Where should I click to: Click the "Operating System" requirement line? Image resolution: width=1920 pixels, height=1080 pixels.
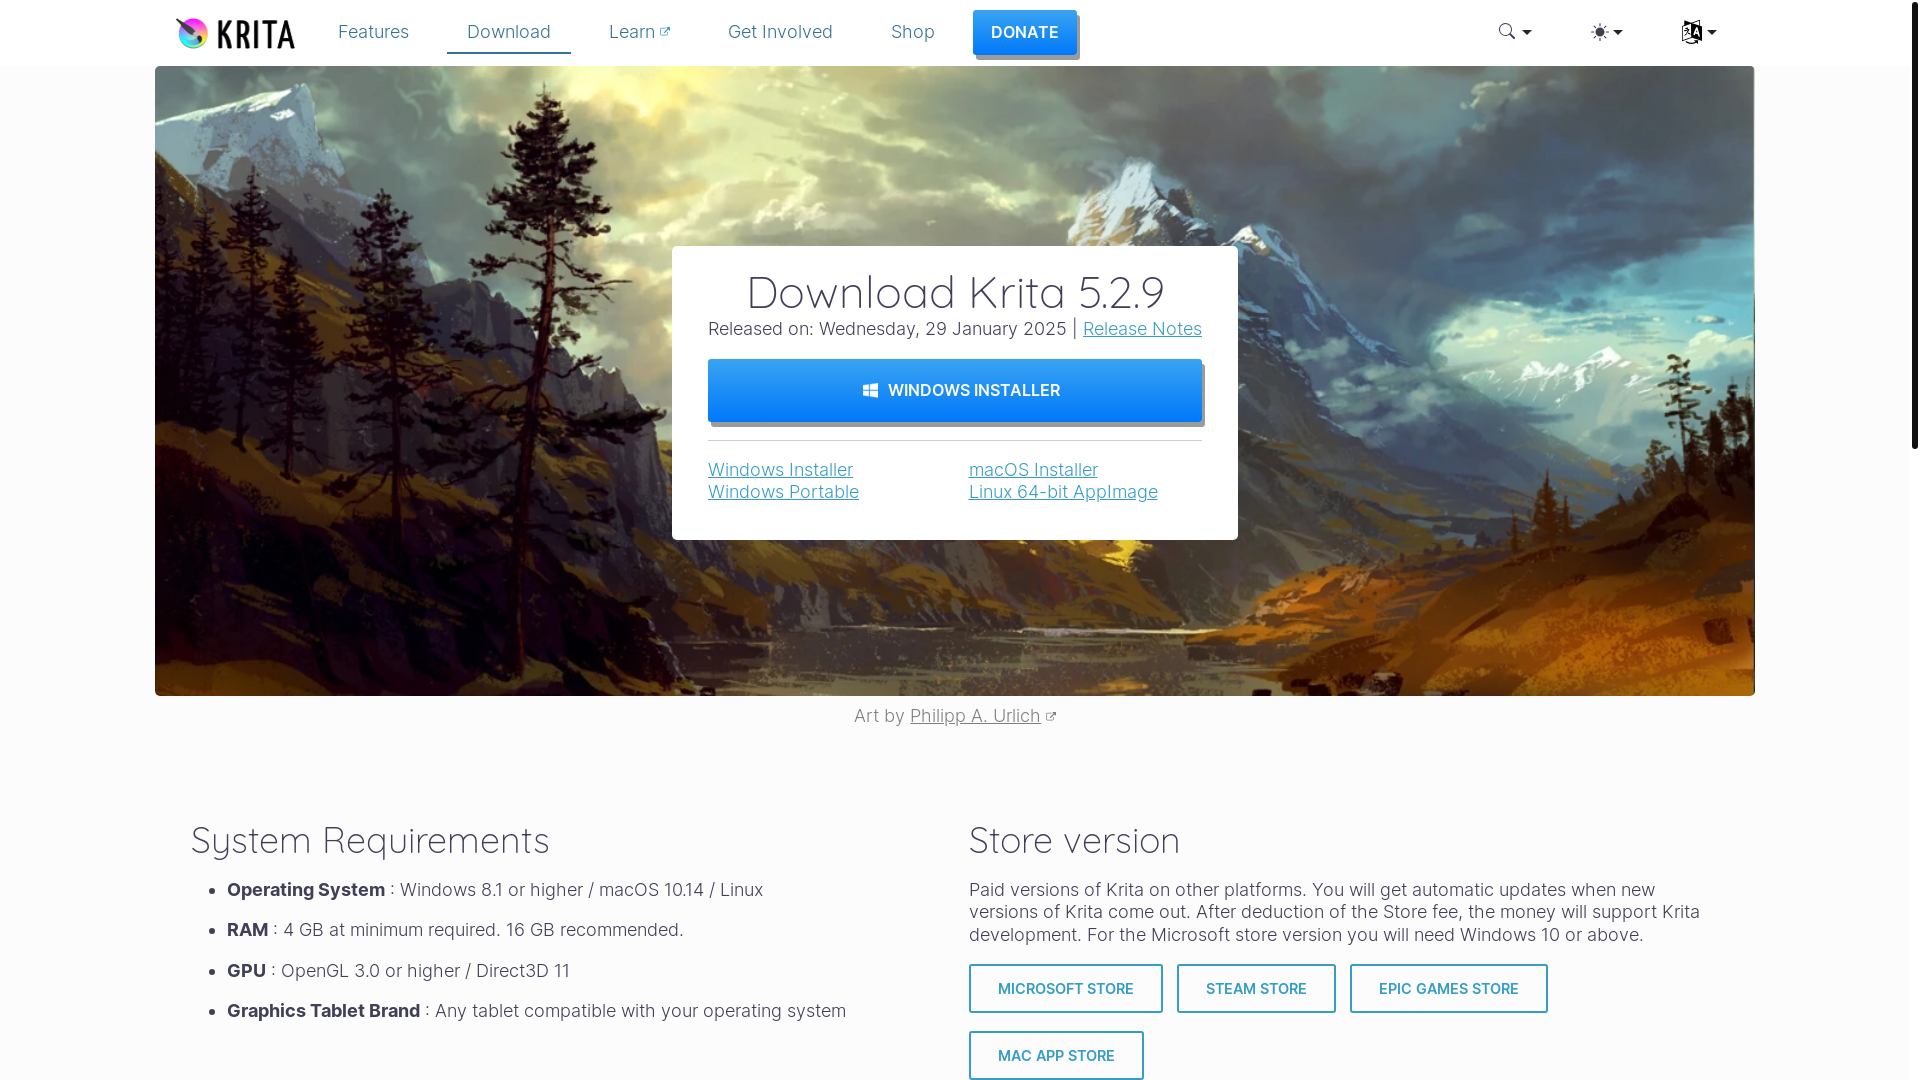click(x=495, y=890)
